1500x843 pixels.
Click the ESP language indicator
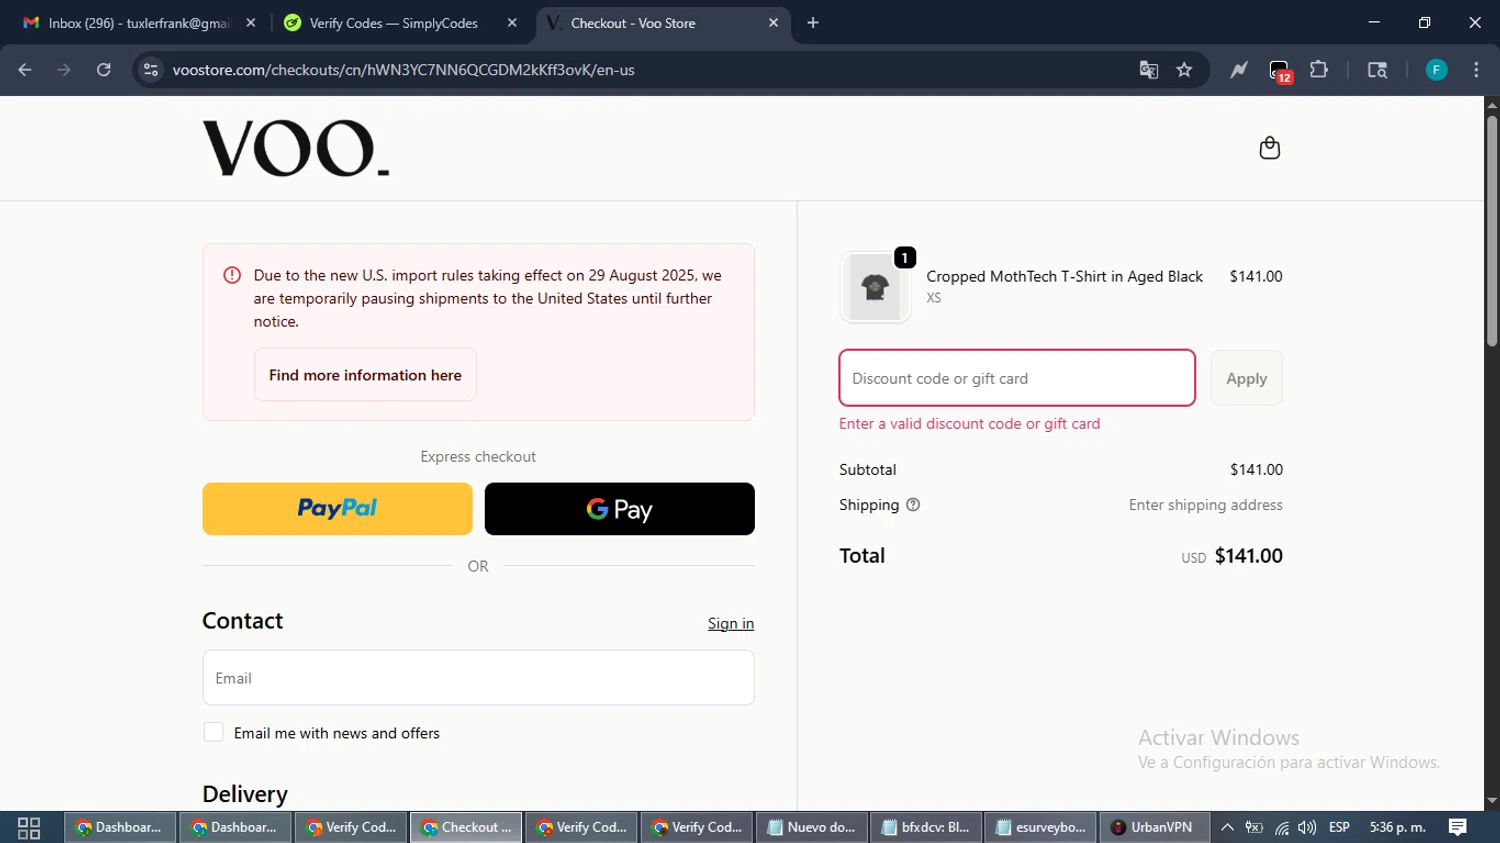point(1339,827)
